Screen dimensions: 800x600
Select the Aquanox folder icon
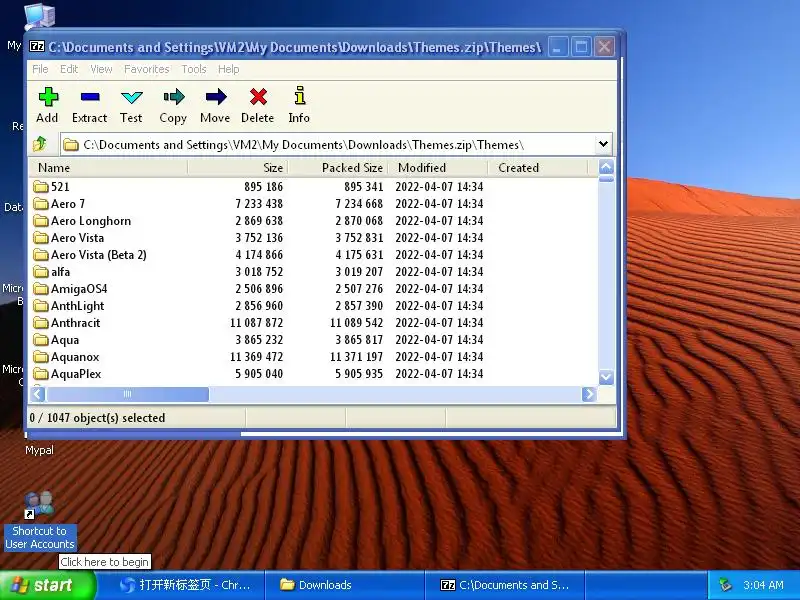[41, 357]
